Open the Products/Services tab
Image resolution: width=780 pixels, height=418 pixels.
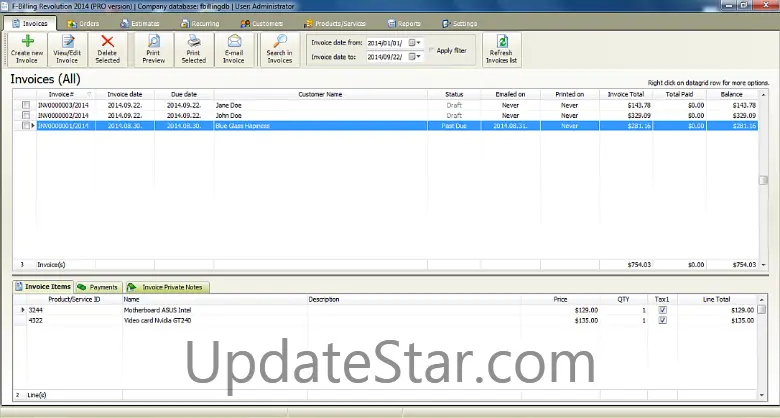point(335,23)
